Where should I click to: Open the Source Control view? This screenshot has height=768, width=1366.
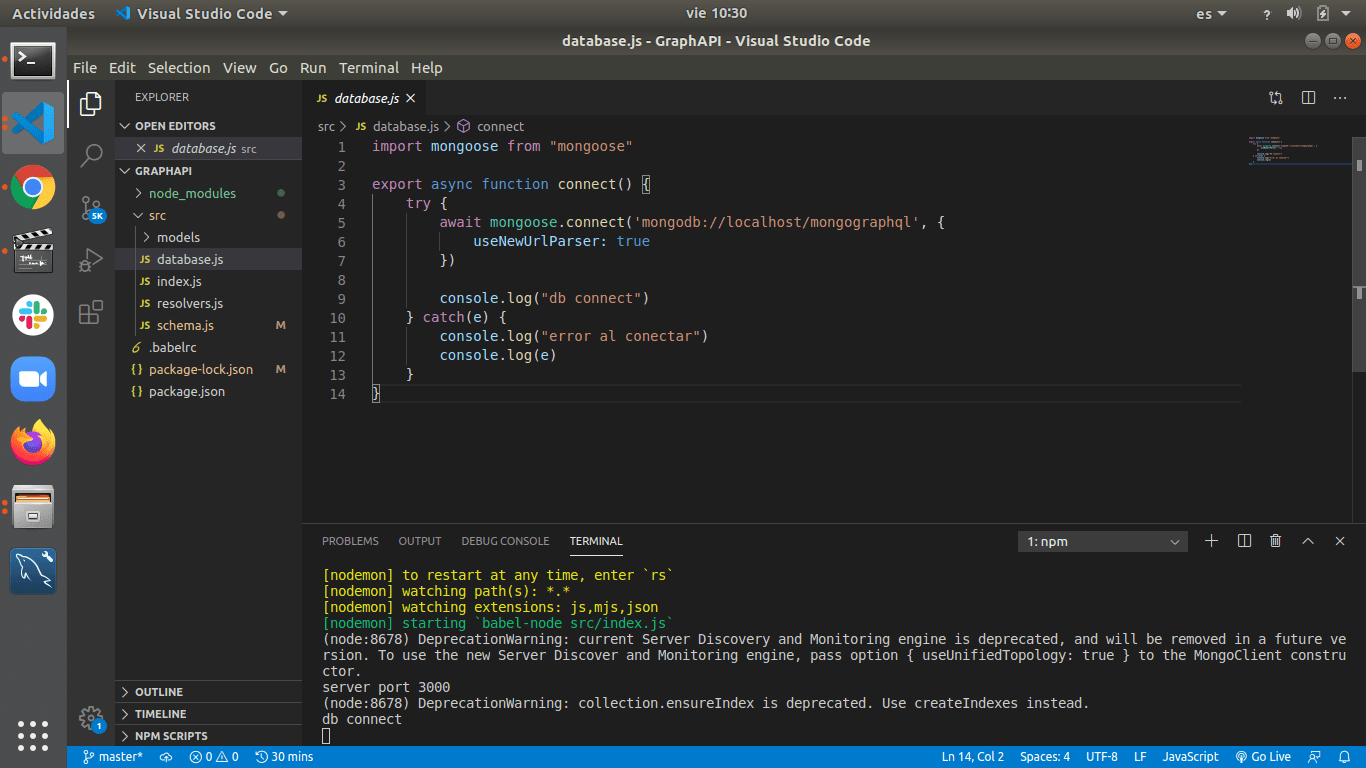[x=91, y=208]
